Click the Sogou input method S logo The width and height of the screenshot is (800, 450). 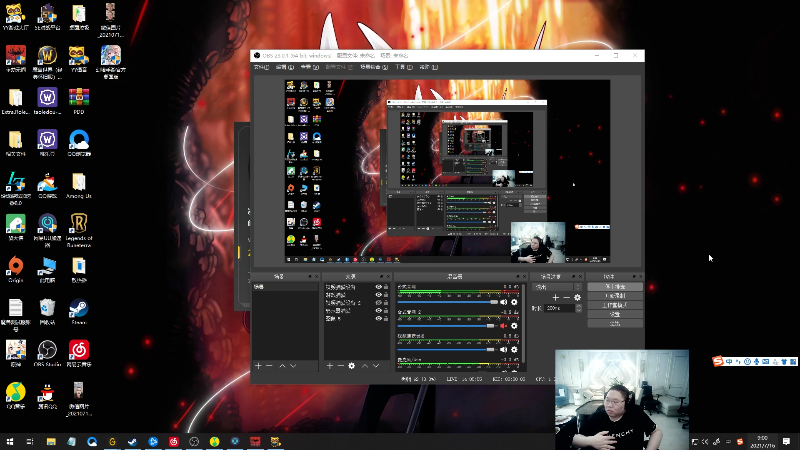click(x=718, y=361)
